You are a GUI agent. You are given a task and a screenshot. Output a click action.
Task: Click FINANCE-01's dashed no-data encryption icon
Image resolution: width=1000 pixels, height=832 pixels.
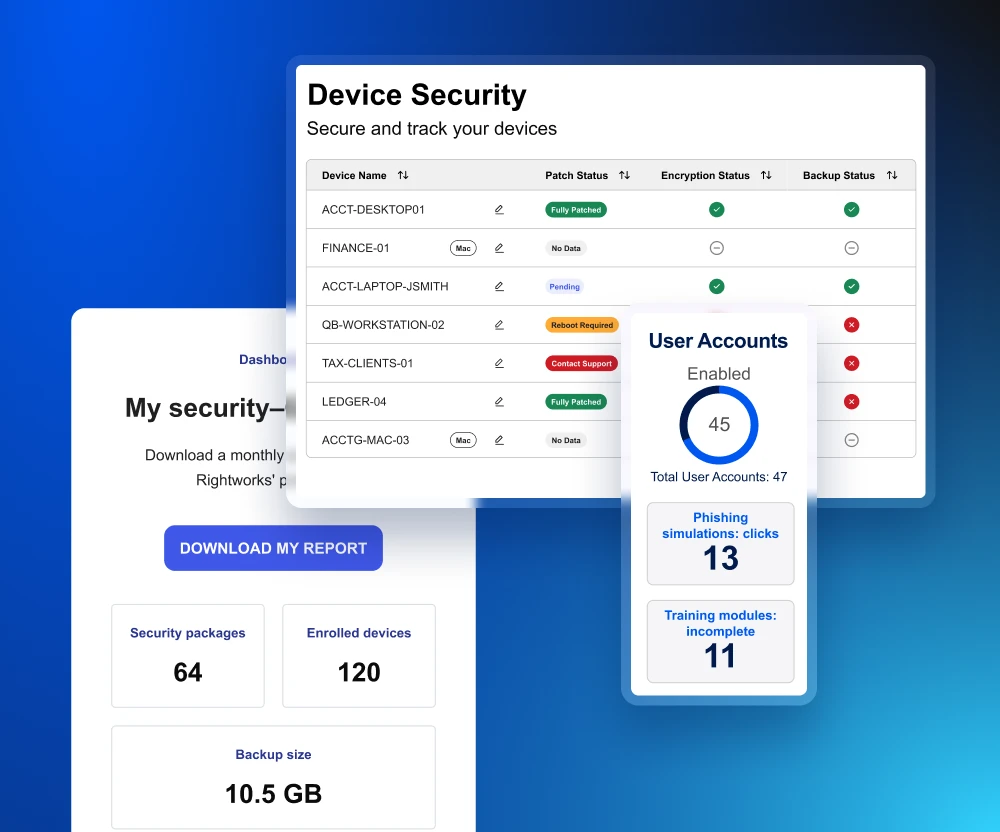[x=716, y=247]
